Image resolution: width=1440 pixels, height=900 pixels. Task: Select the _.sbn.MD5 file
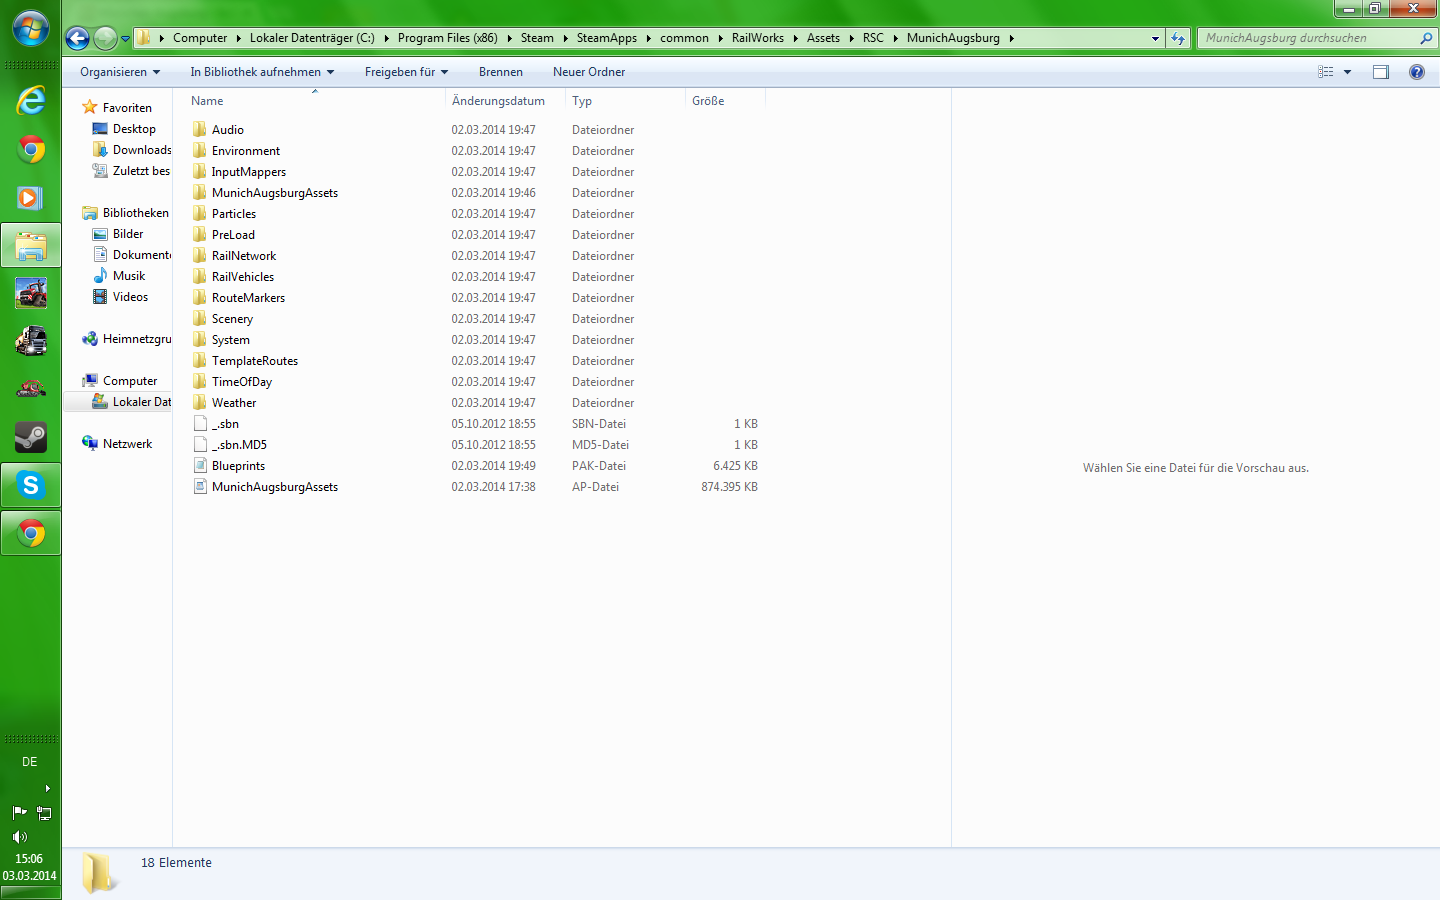click(x=240, y=445)
